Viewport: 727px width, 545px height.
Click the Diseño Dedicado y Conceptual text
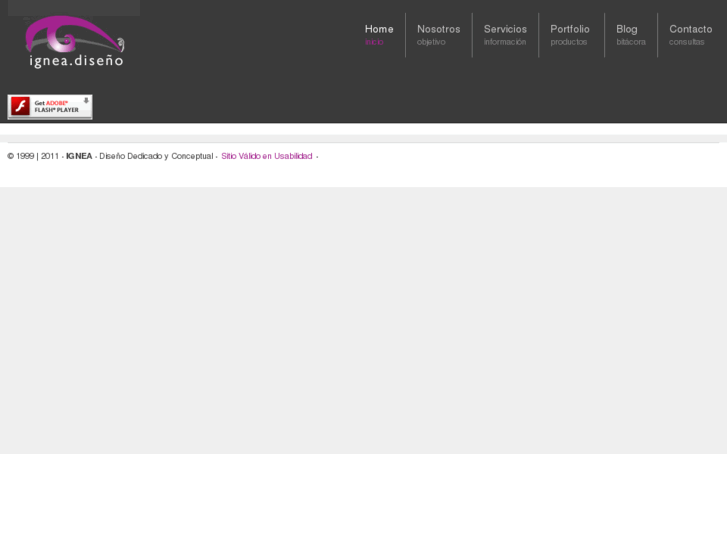156,156
